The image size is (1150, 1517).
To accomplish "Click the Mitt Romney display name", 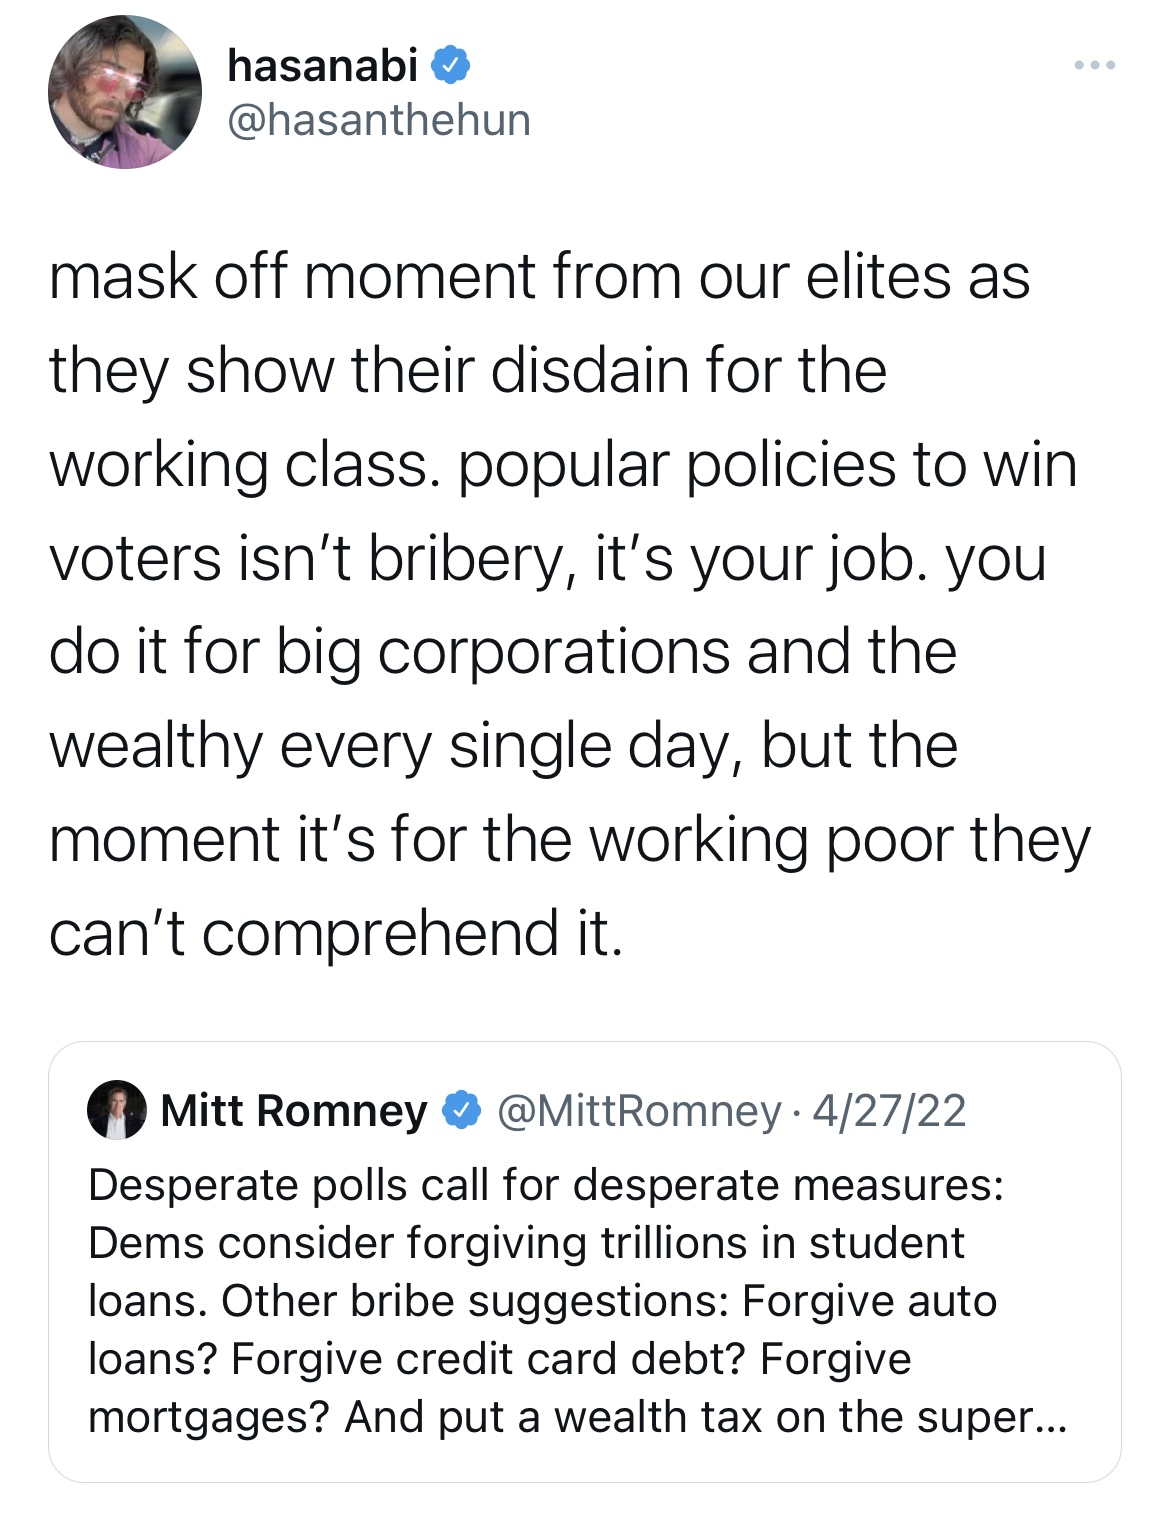I will 293,1110.
